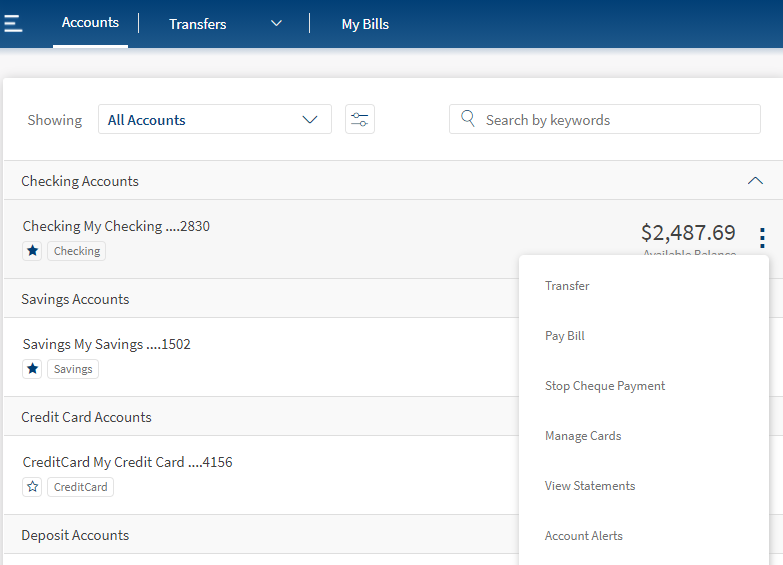This screenshot has width=783, height=565.
Task: Mark Credit Card account as favorite
Action: [x=32, y=487]
